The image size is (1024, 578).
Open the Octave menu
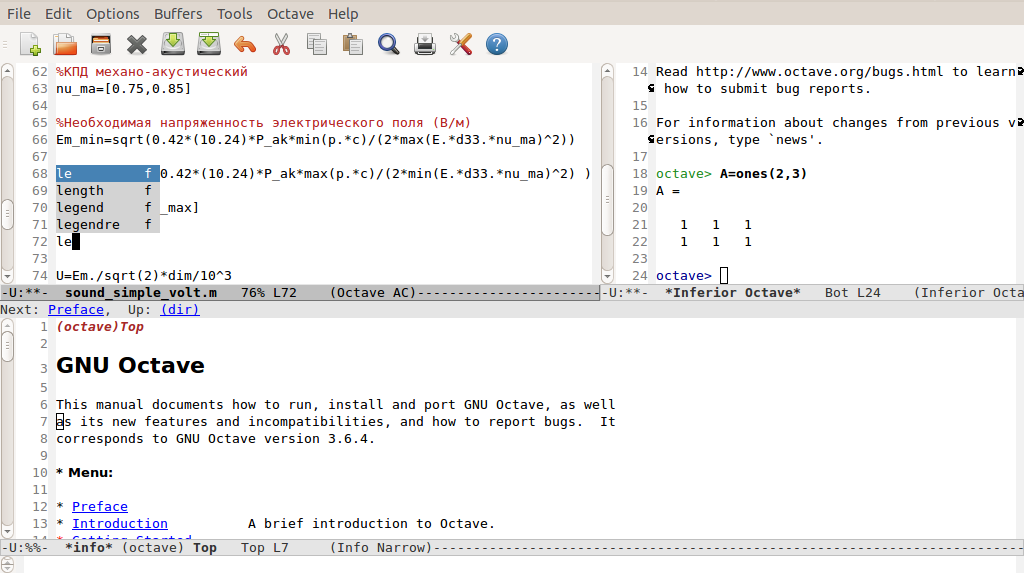pos(290,14)
